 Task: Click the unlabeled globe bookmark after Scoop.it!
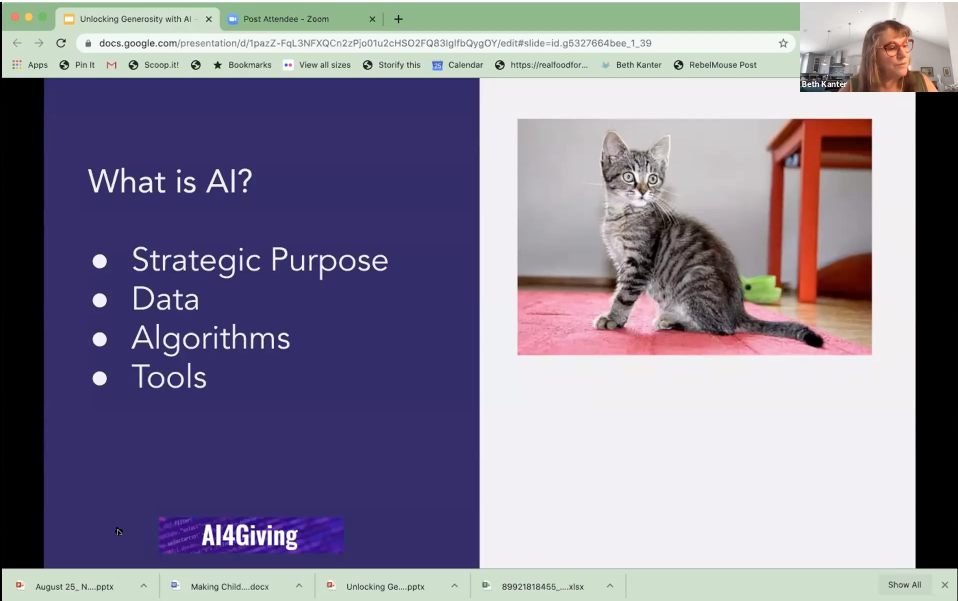pos(196,65)
